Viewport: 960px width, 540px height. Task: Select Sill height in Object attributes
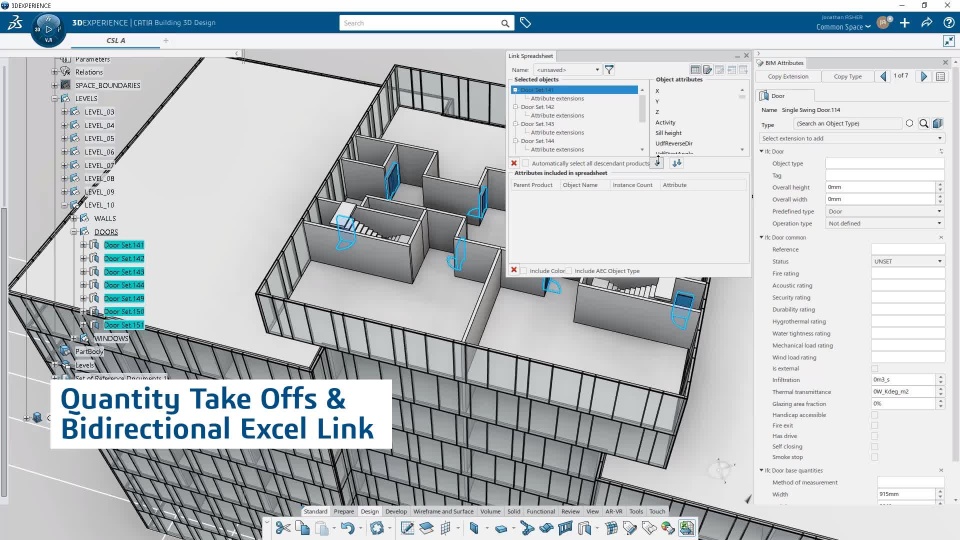(x=669, y=133)
